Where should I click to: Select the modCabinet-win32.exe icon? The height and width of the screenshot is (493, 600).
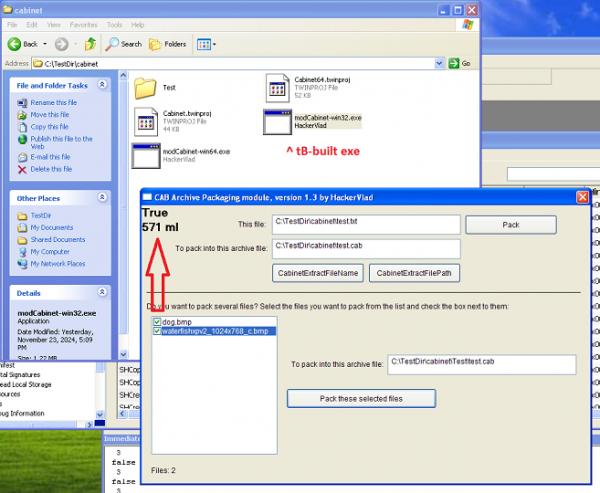[x=277, y=122]
